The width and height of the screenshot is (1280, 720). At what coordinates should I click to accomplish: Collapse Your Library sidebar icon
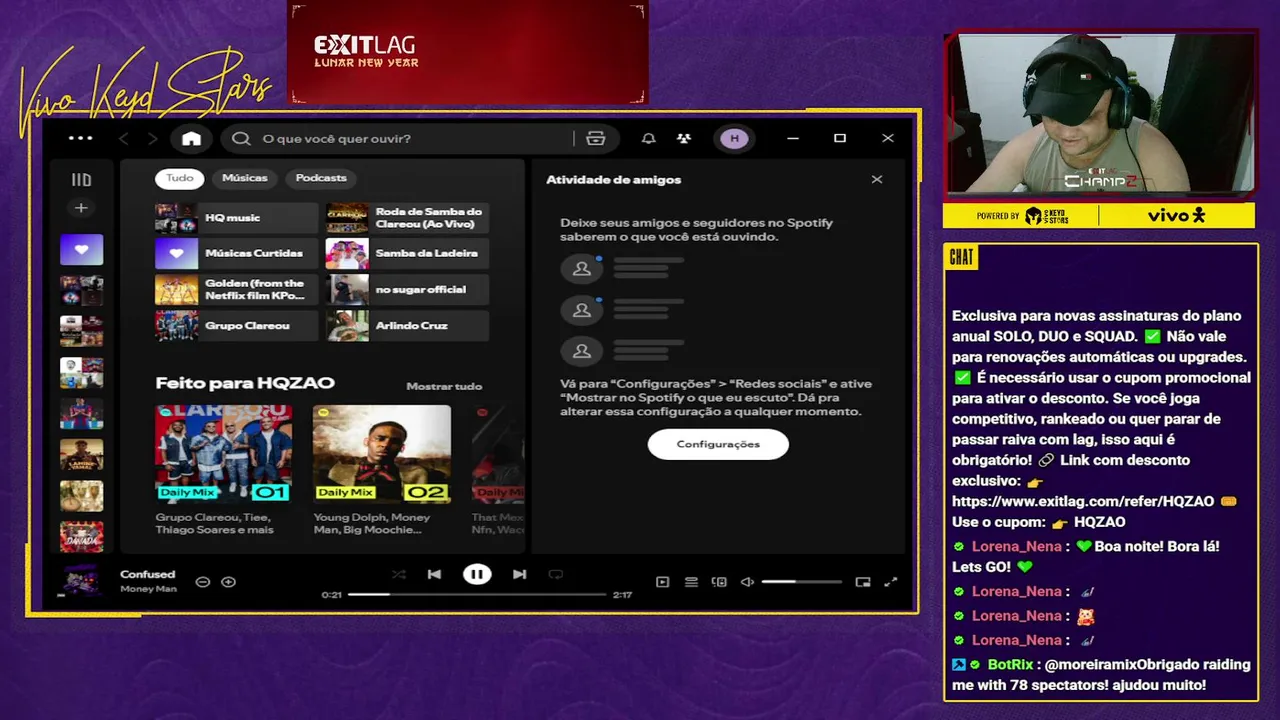click(81, 180)
